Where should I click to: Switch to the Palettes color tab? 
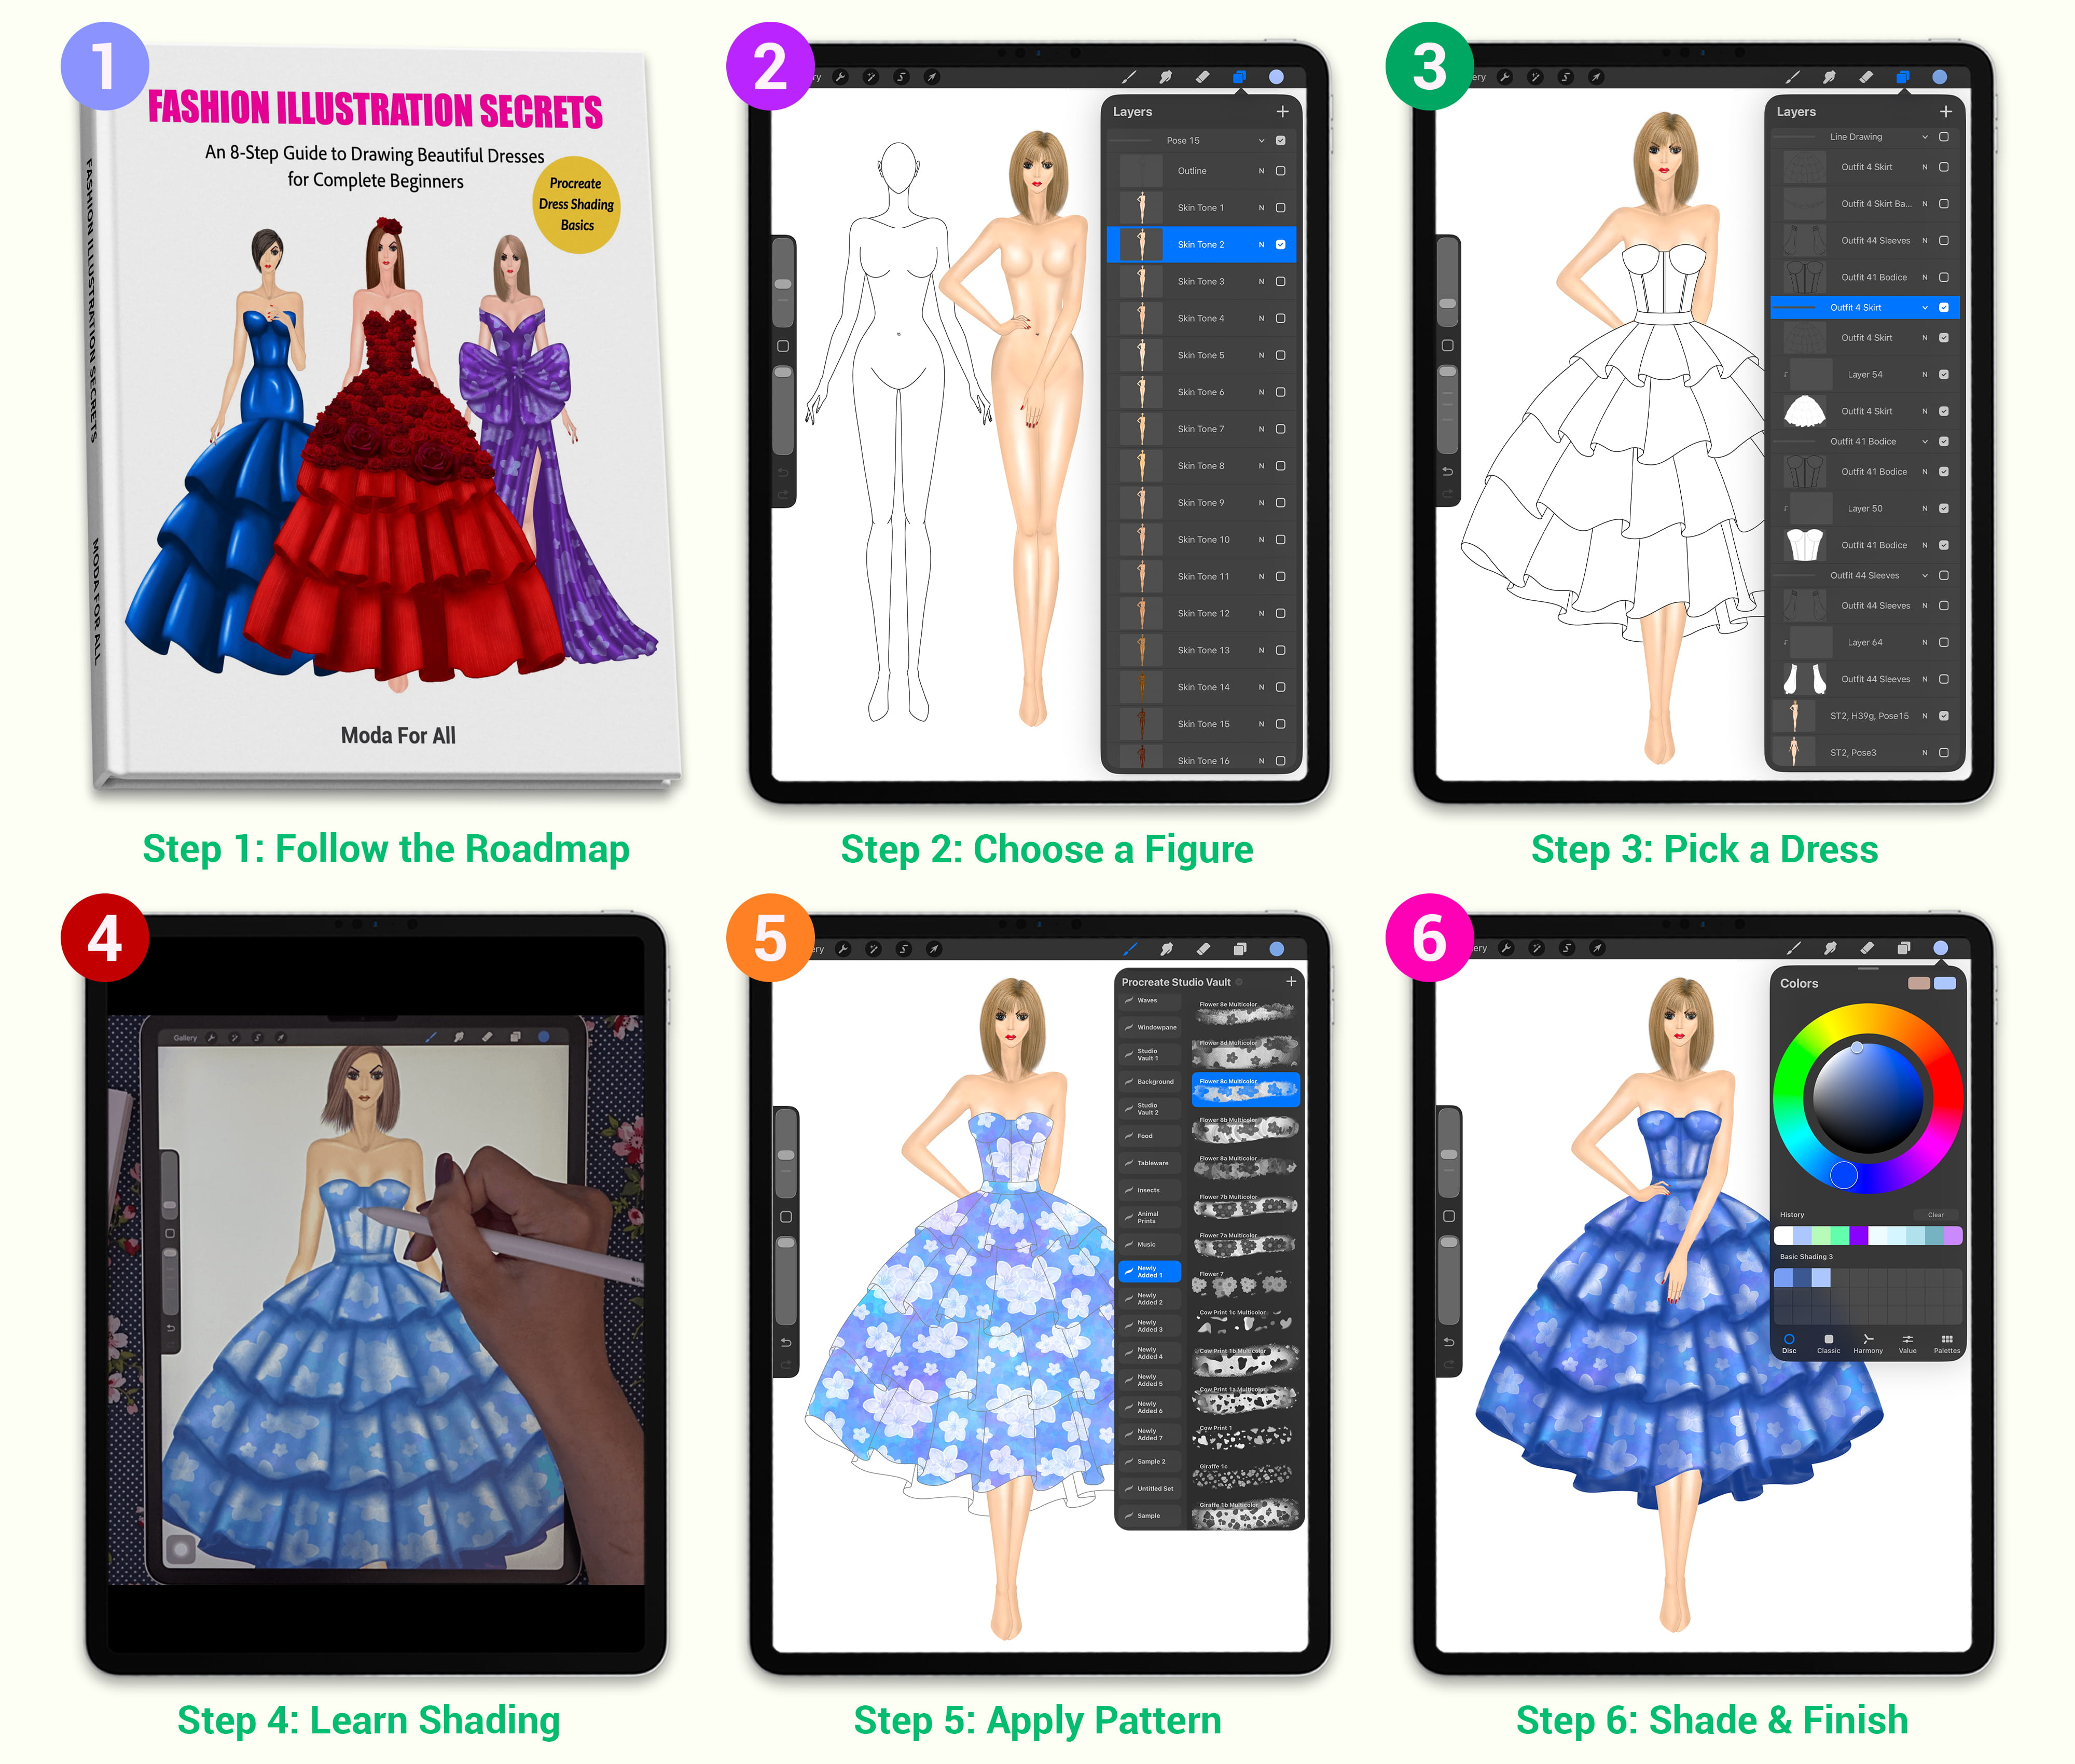click(1947, 1344)
